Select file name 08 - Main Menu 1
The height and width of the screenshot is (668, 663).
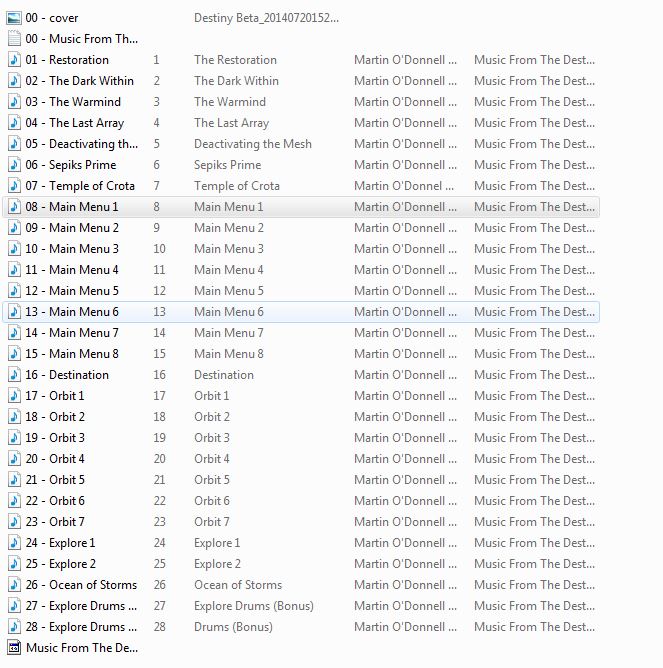coord(72,207)
